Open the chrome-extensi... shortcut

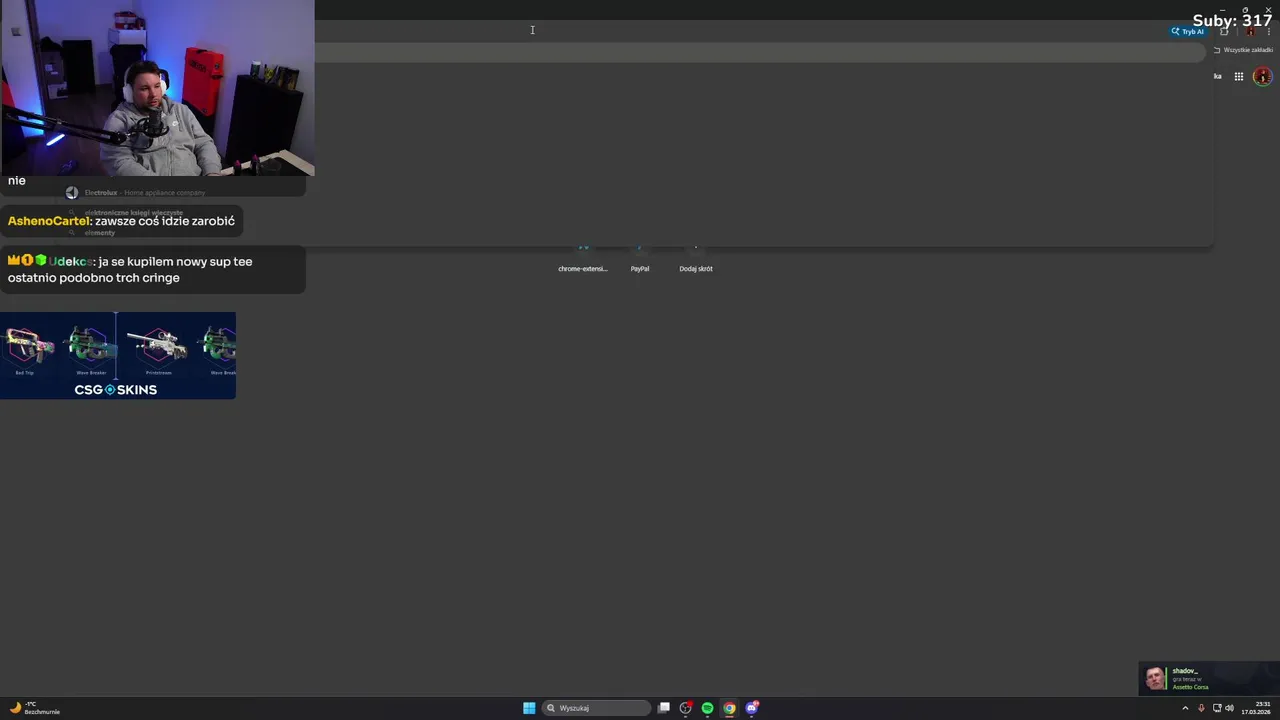[583, 258]
